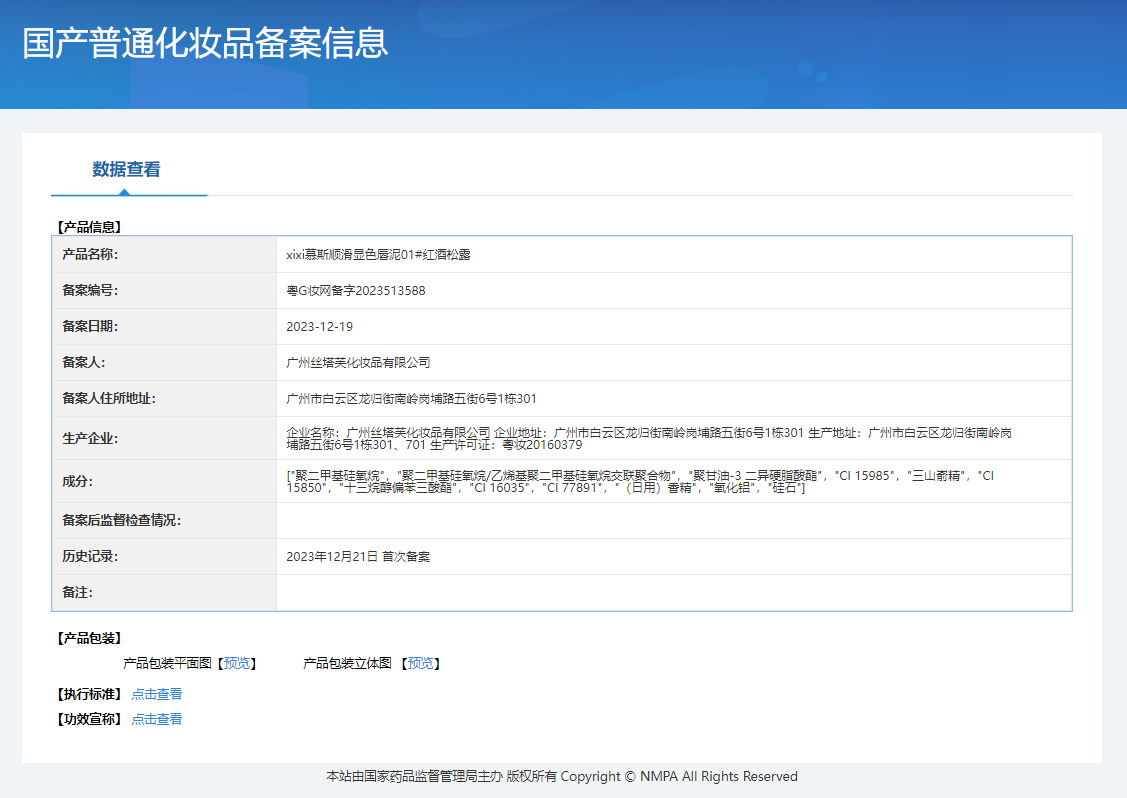The image size is (1127, 798).
Task: Open 功效宣称 点击查看 link
Action: click(157, 719)
